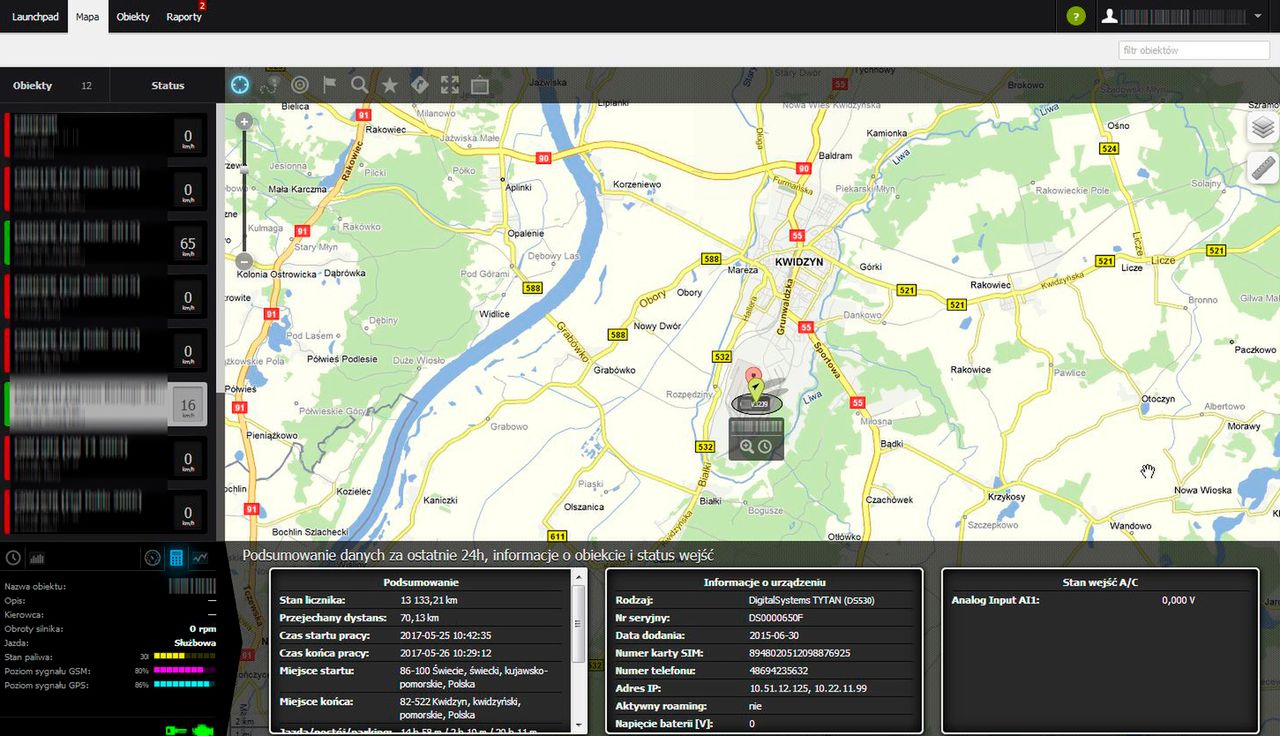
Task: Select the calculator summary view icon
Action: tap(176, 558)
